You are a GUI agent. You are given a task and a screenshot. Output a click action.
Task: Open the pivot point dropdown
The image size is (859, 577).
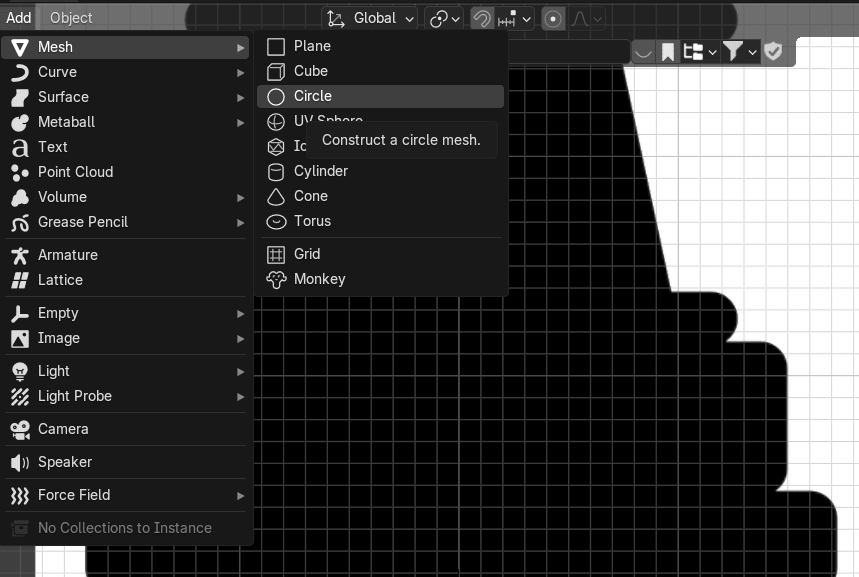(443, 18)
